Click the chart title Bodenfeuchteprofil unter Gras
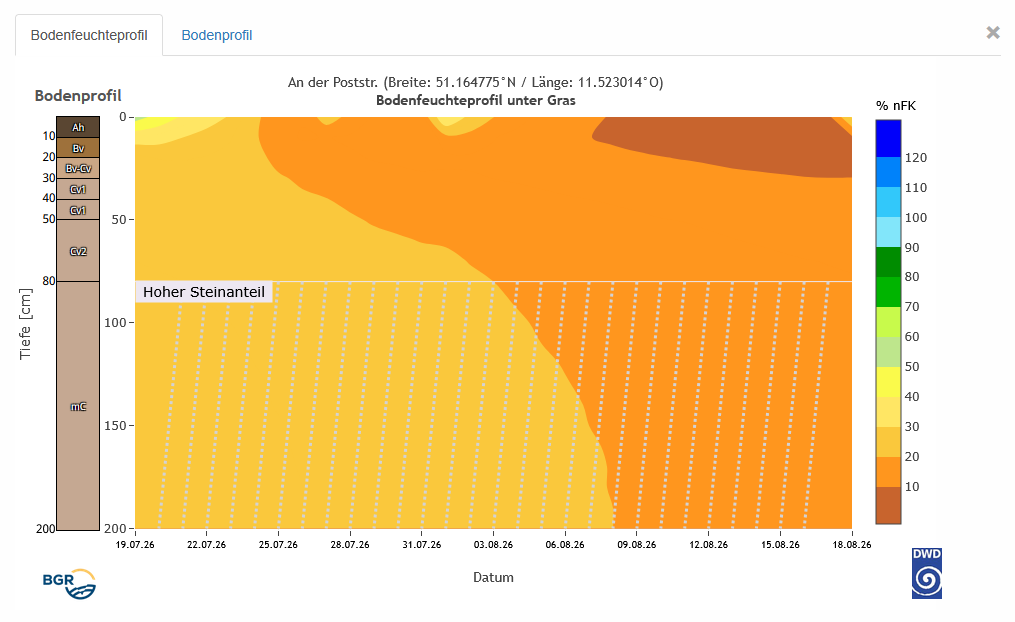Screen dimensions: 1015x622 476,100
